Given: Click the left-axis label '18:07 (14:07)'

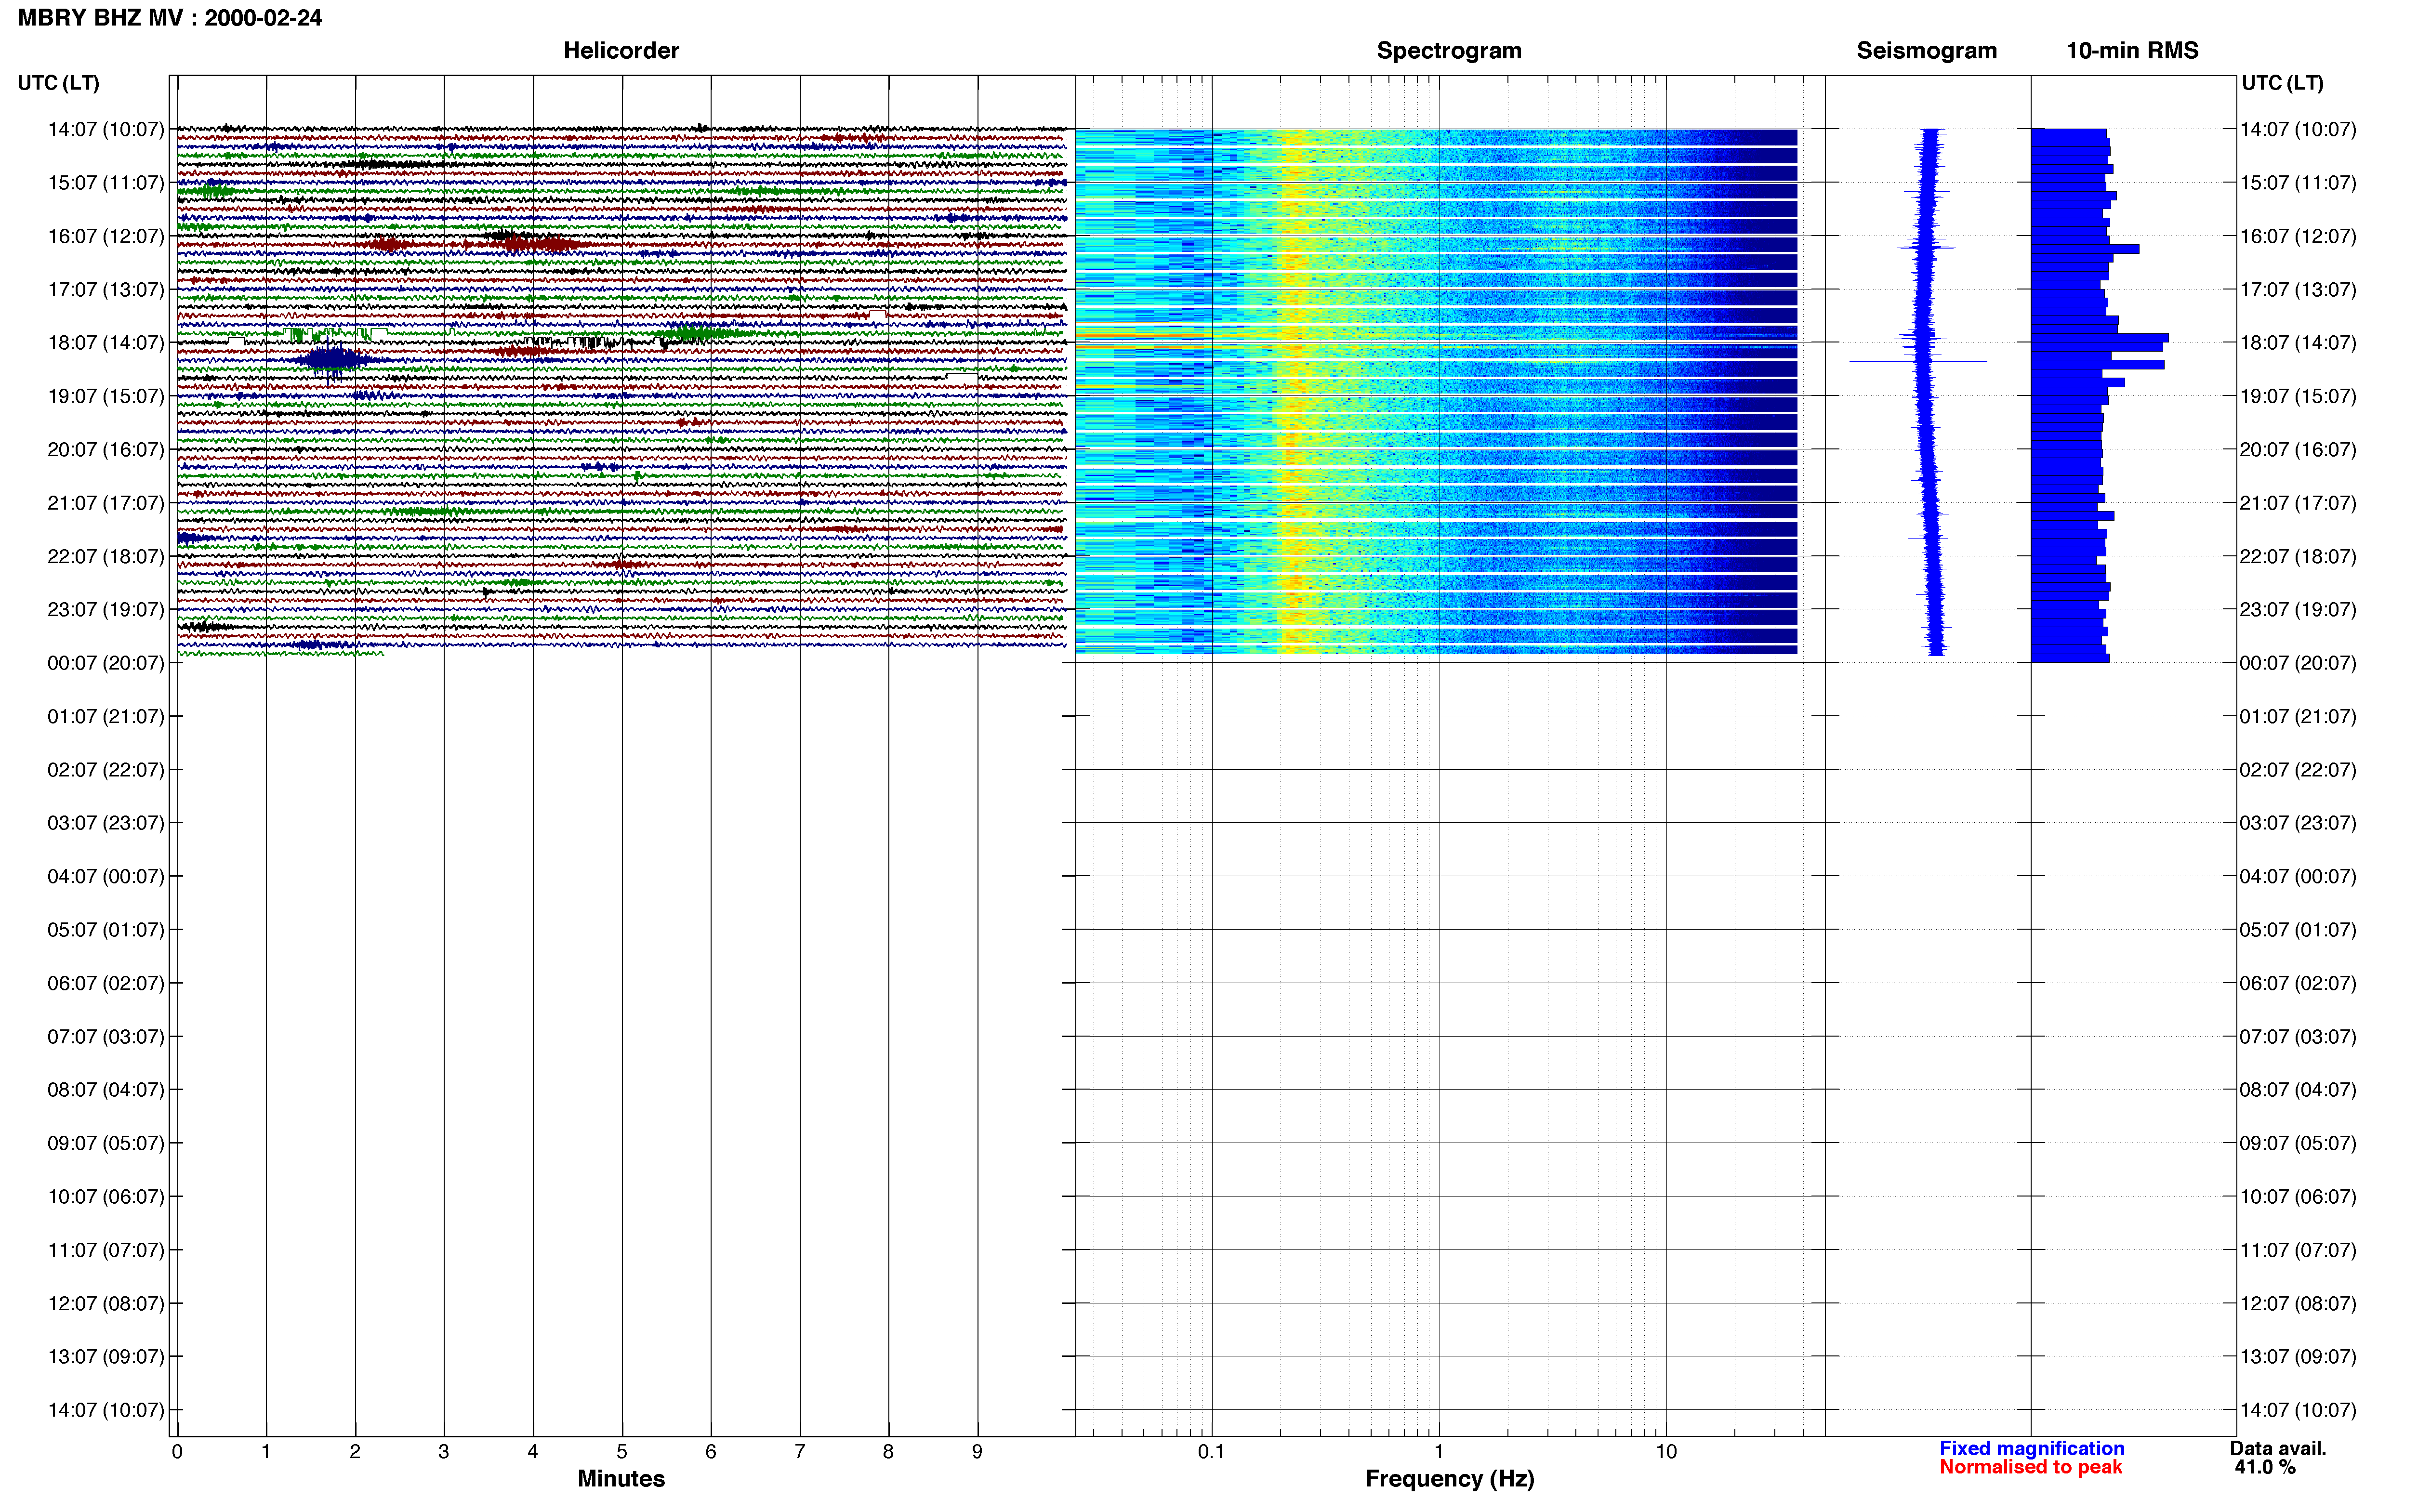Looking at the screenshot, I should click(106, 342).
